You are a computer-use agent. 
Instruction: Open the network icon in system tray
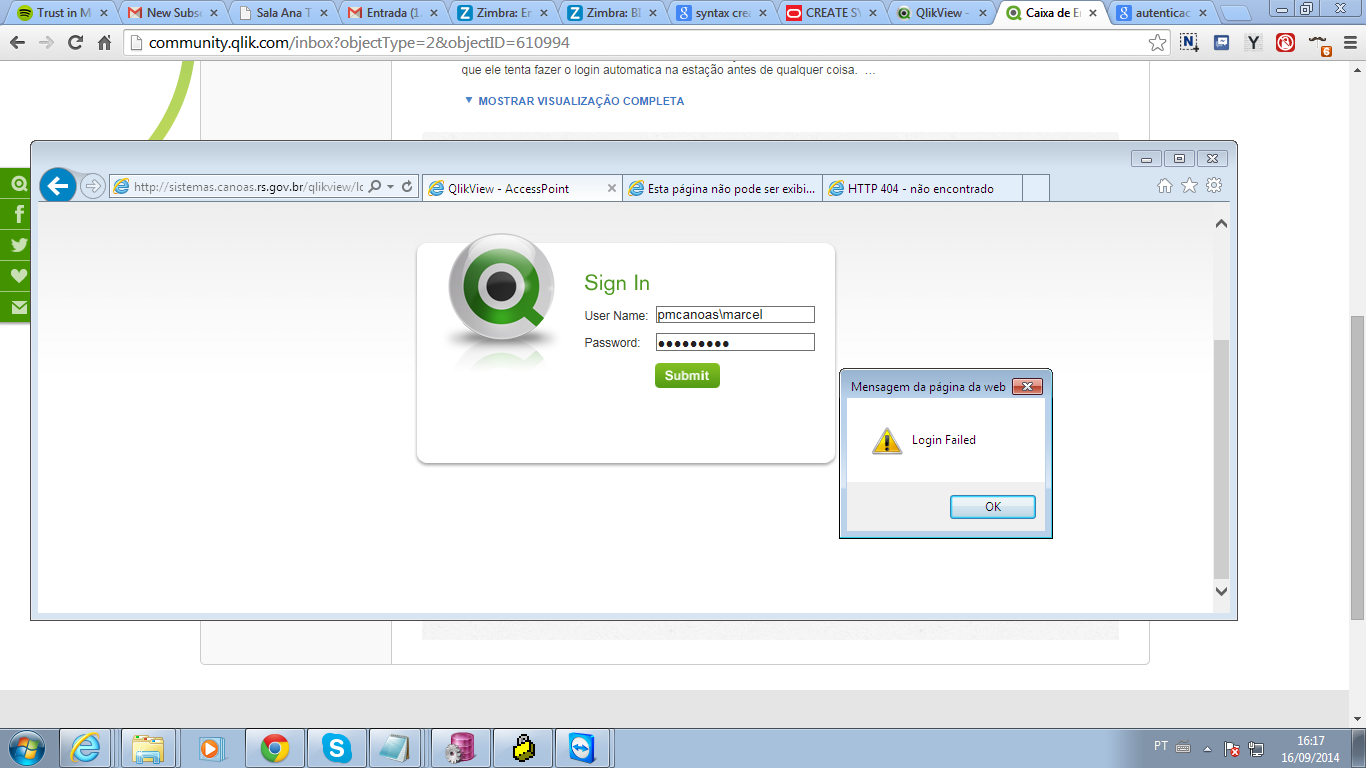click(1257, 748)
